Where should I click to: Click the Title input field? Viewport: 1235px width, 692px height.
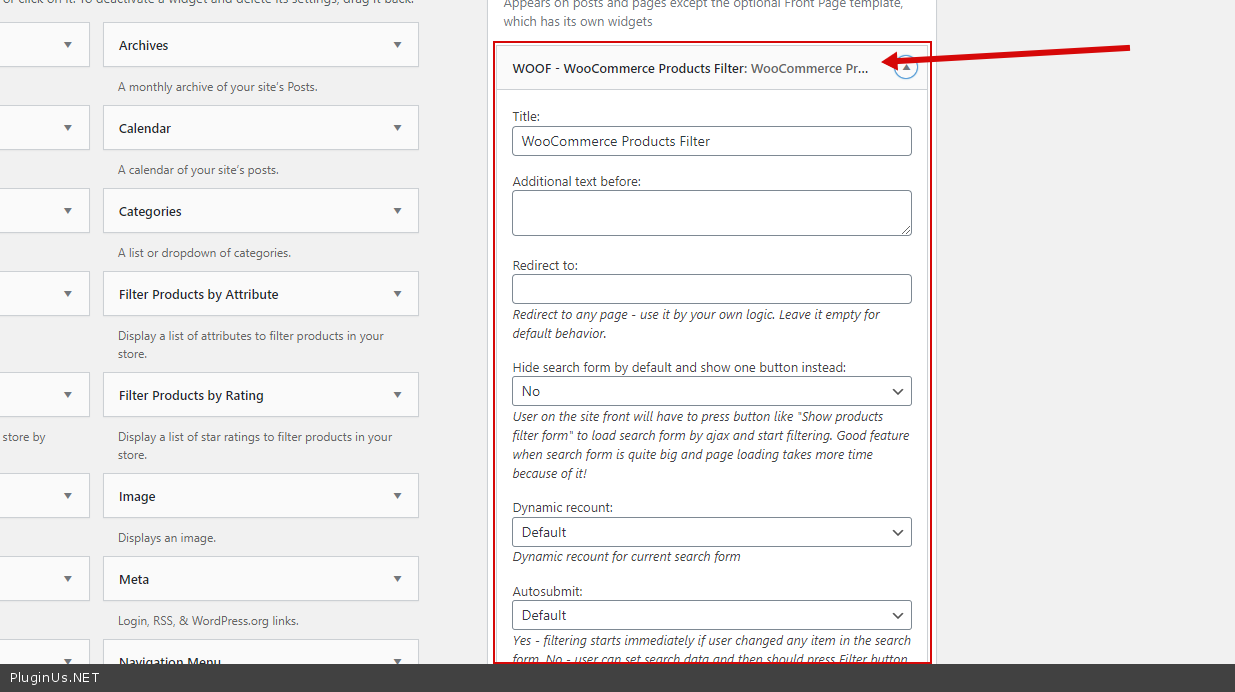711,141
